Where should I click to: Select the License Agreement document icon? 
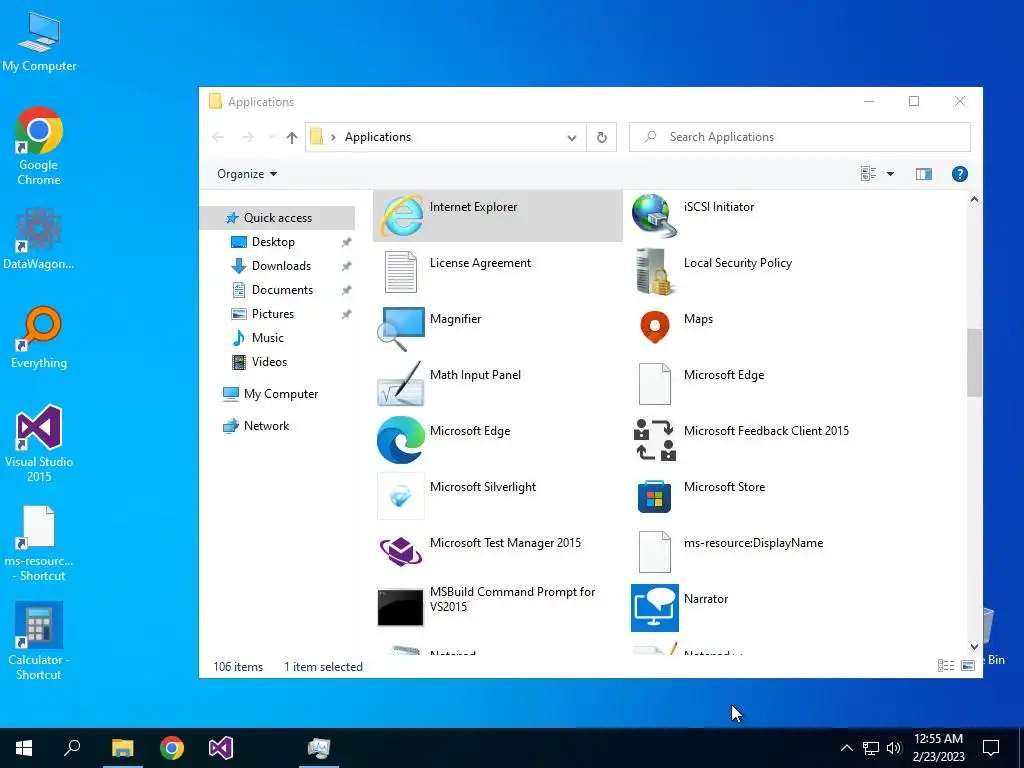tap(401, 272)
